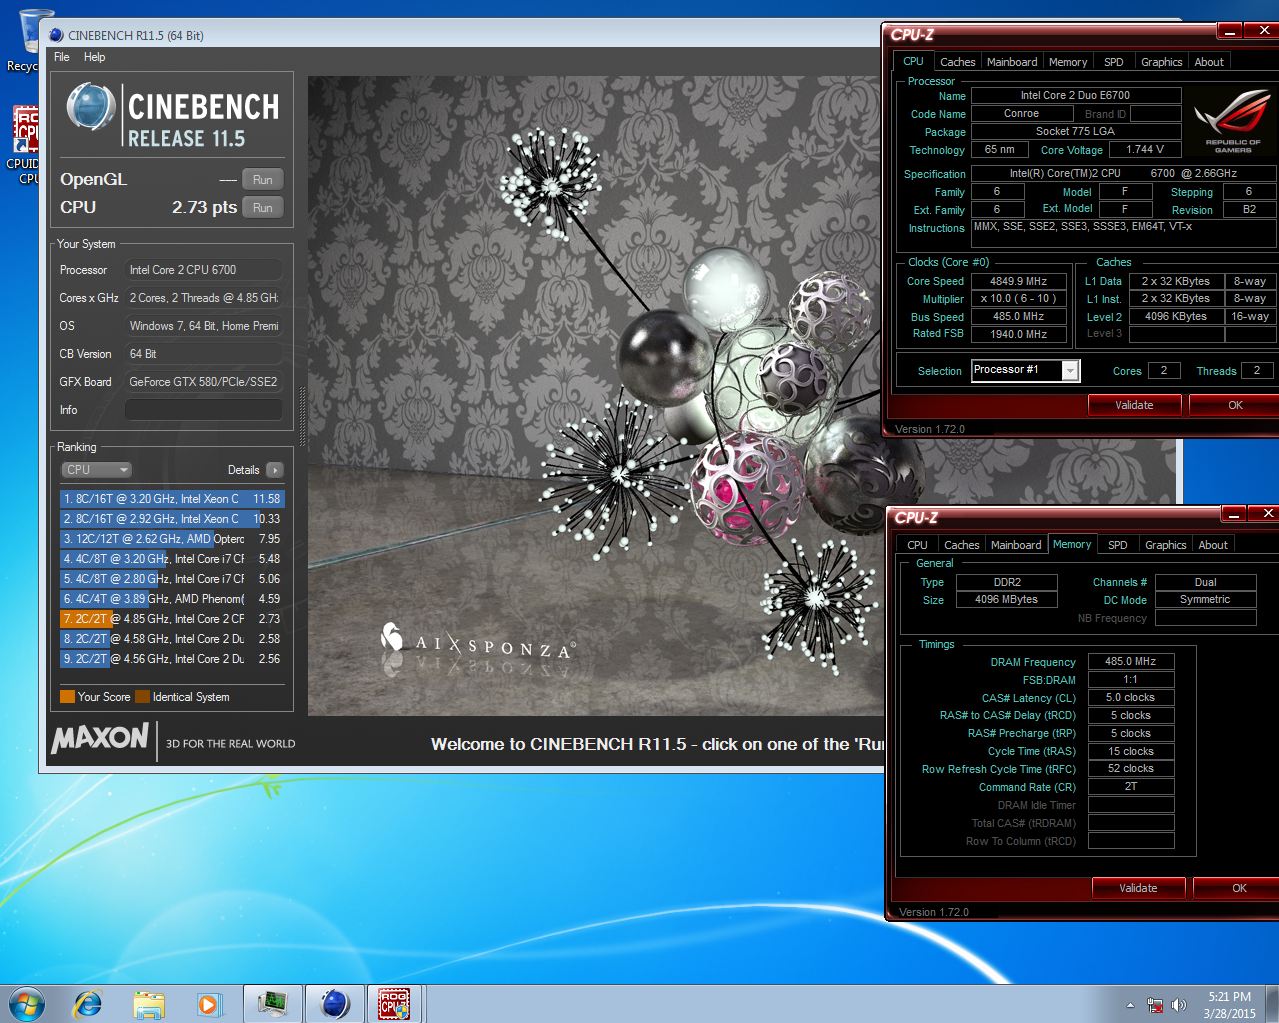Click the CPU score 2.73 pts
Screen dimensions: 1279x1023
click(x=204, y=208)
